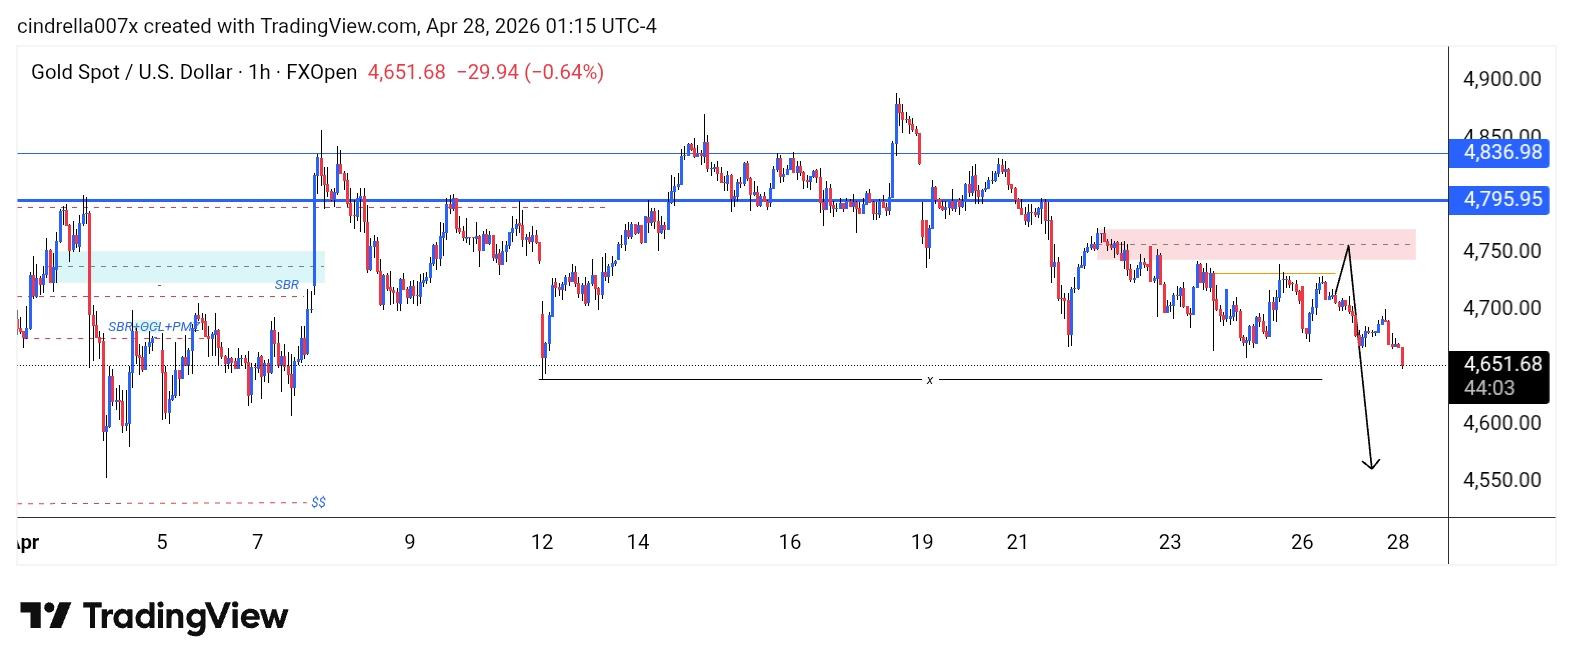1573x667 pixels.
Task: Select the pink supply zone rectangle
Action: (x=1256, y=245)
